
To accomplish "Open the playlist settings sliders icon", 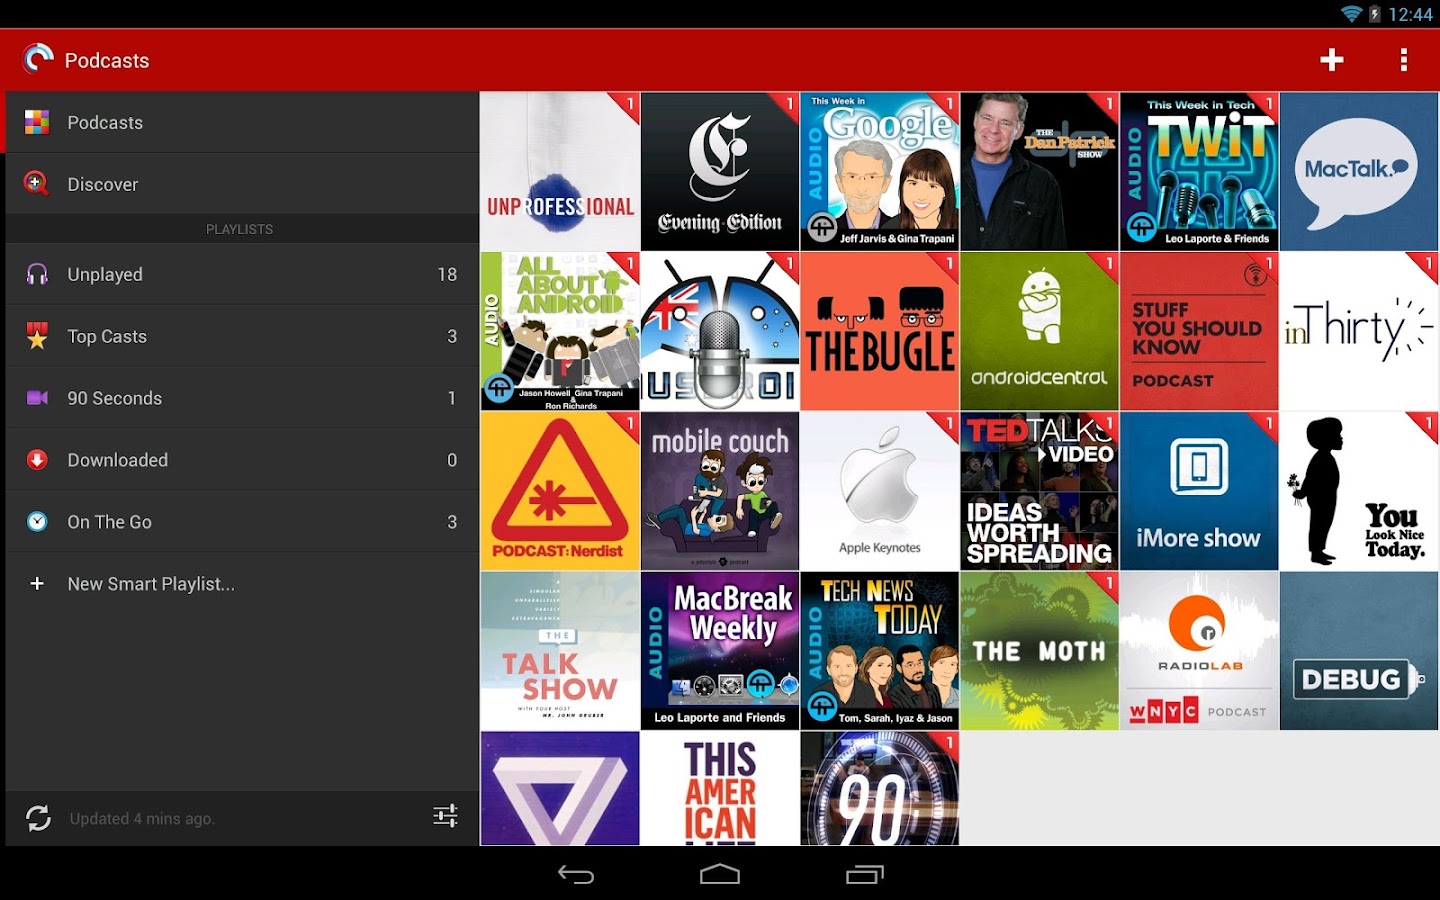I will click(x=445, y=816).
